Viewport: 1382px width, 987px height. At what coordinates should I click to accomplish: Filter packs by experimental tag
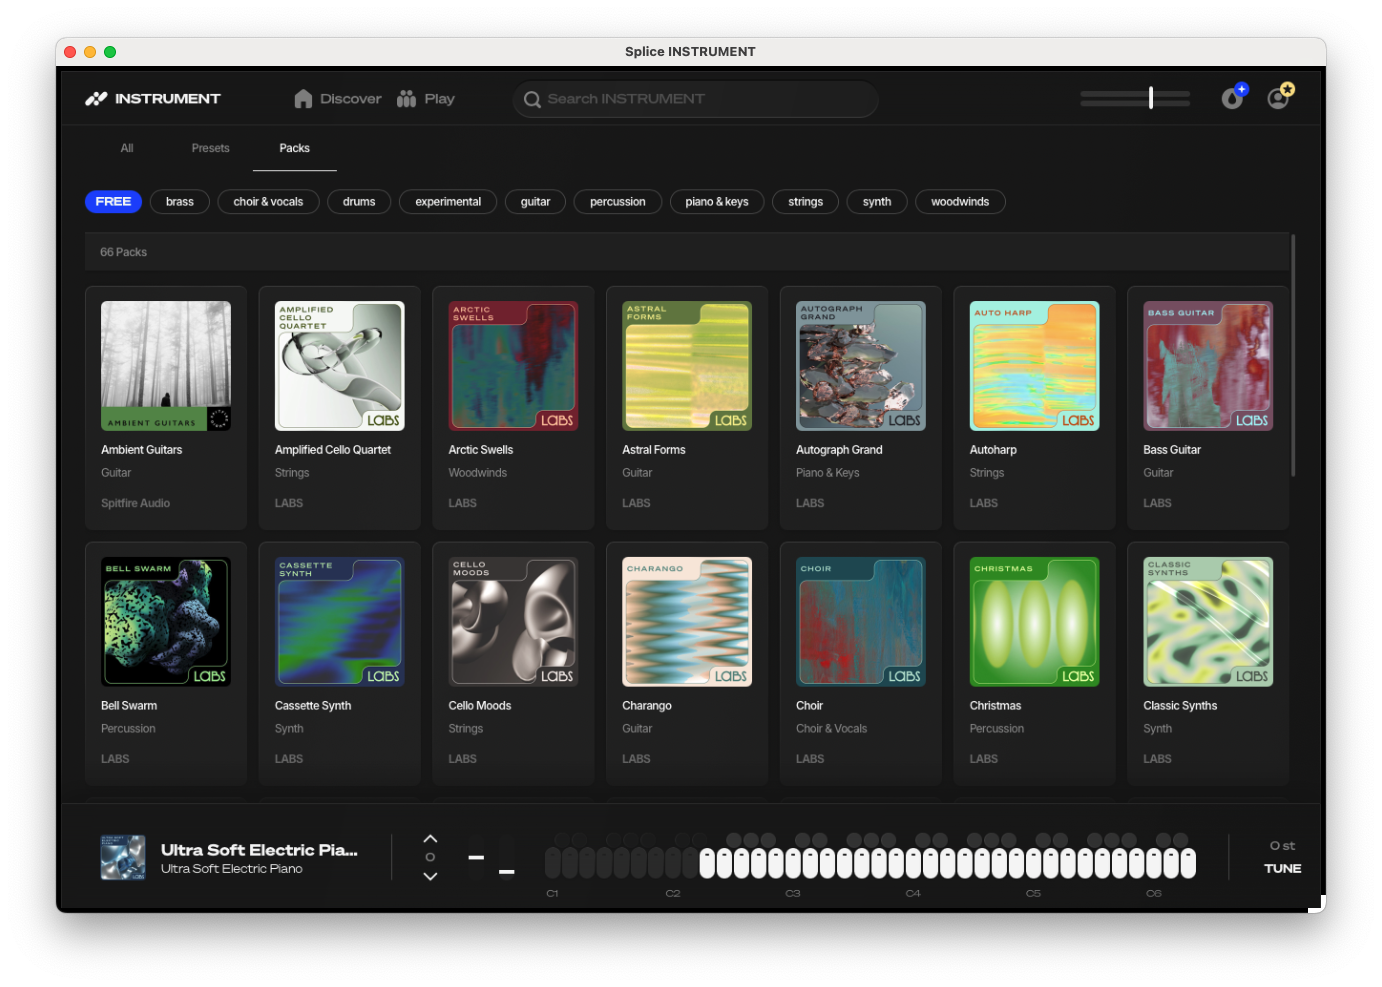pyautogui.click(x=448, y=202)
